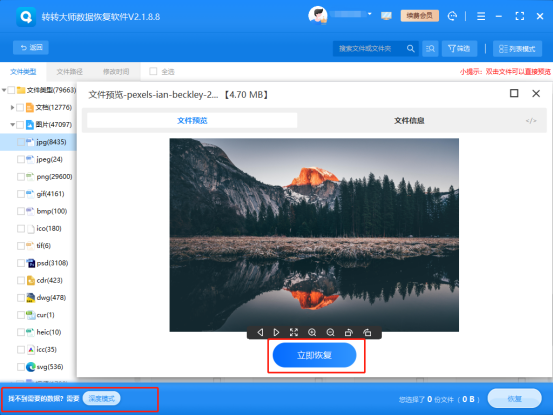This screenshot has height=415, width=553.
Task: Check the bmp(100) checkbox
Action: pyautogui.click(x=21, y=211)
